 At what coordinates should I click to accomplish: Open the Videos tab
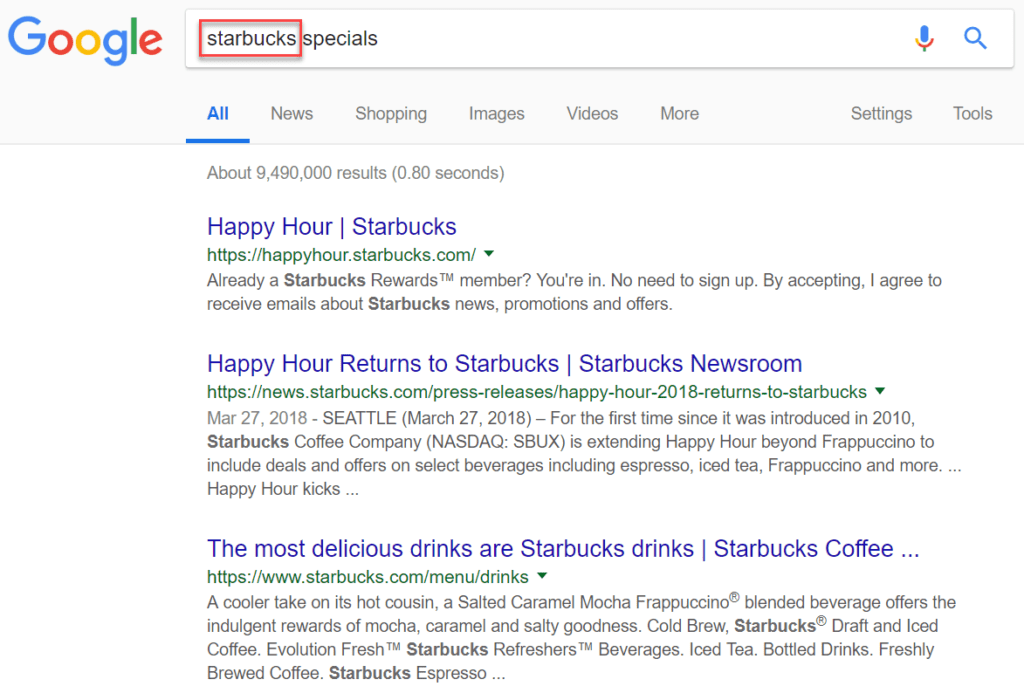click(592, 114)
